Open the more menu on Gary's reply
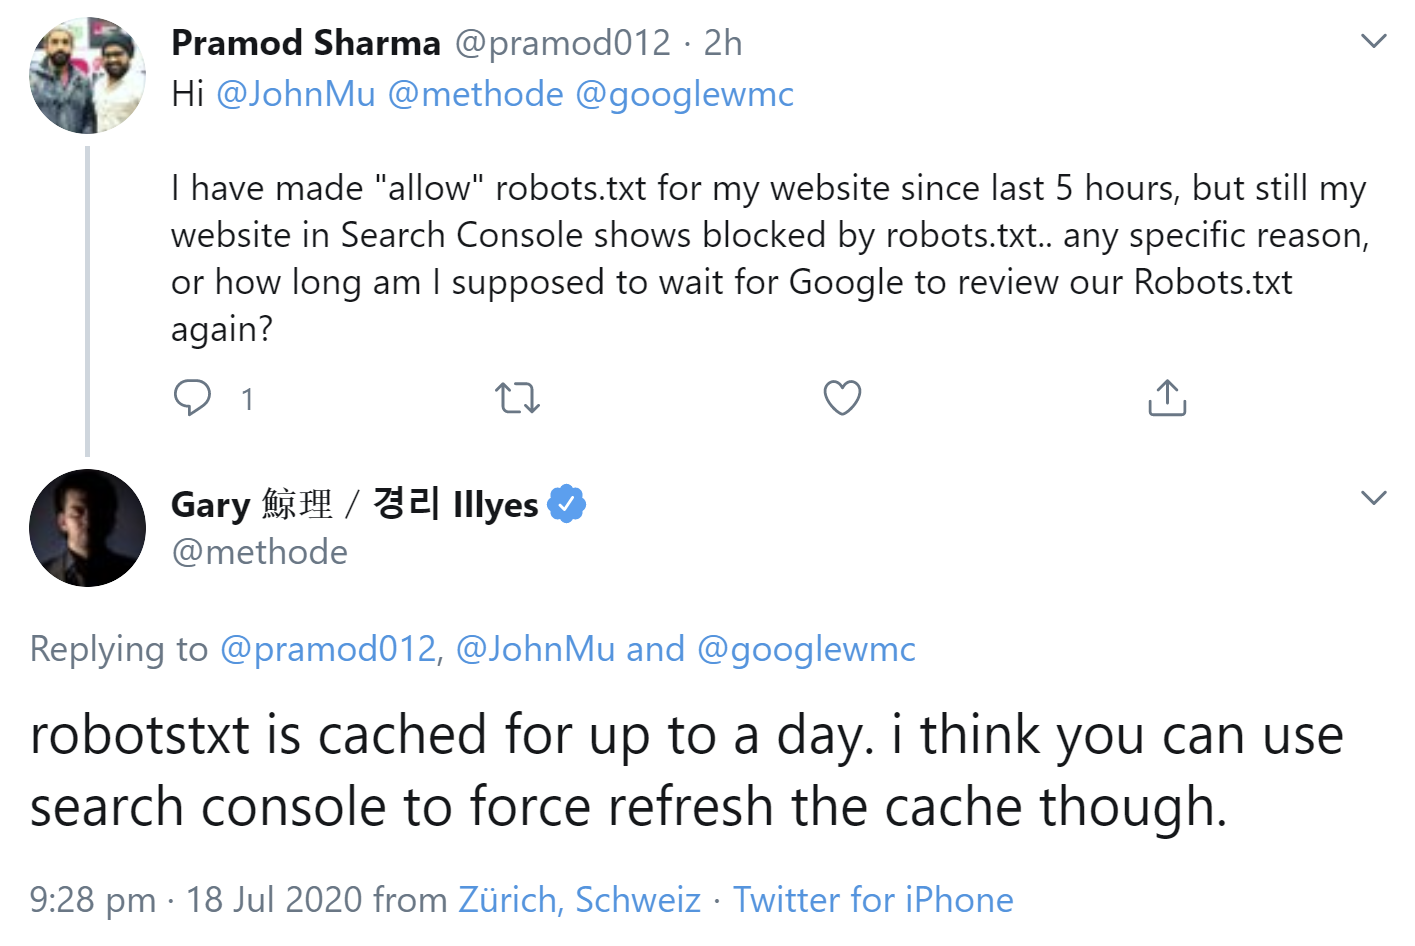Image resolution: width=1415 pixels, height=946 pixels. [1374, 498]
